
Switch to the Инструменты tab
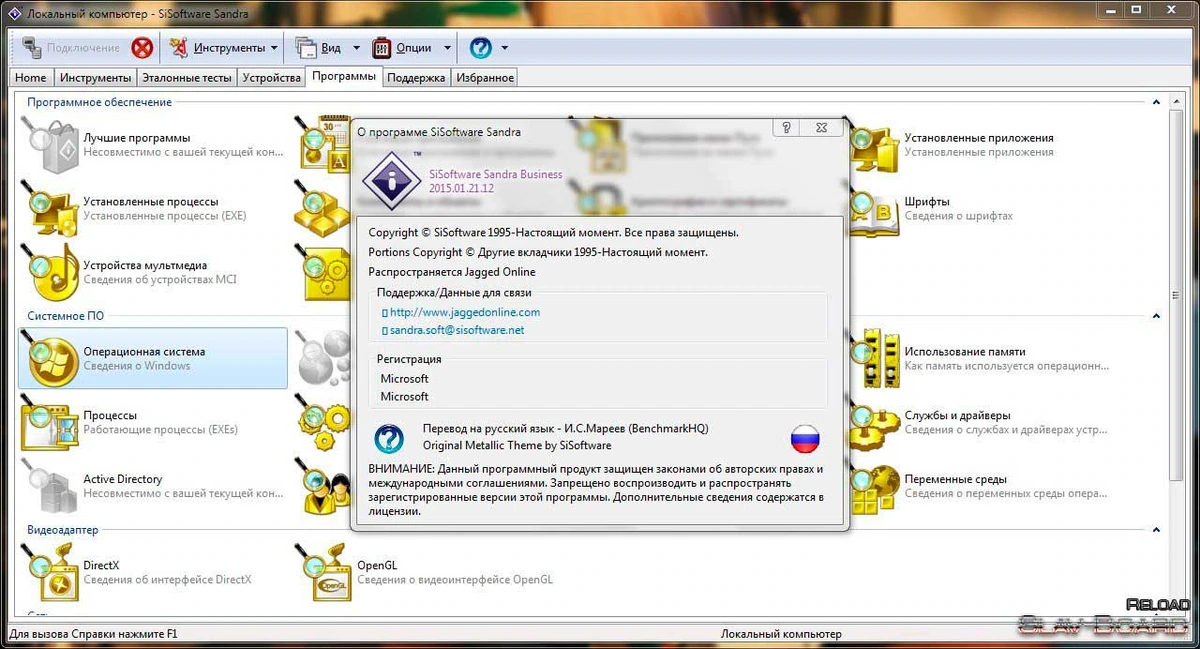click(95, 78)
